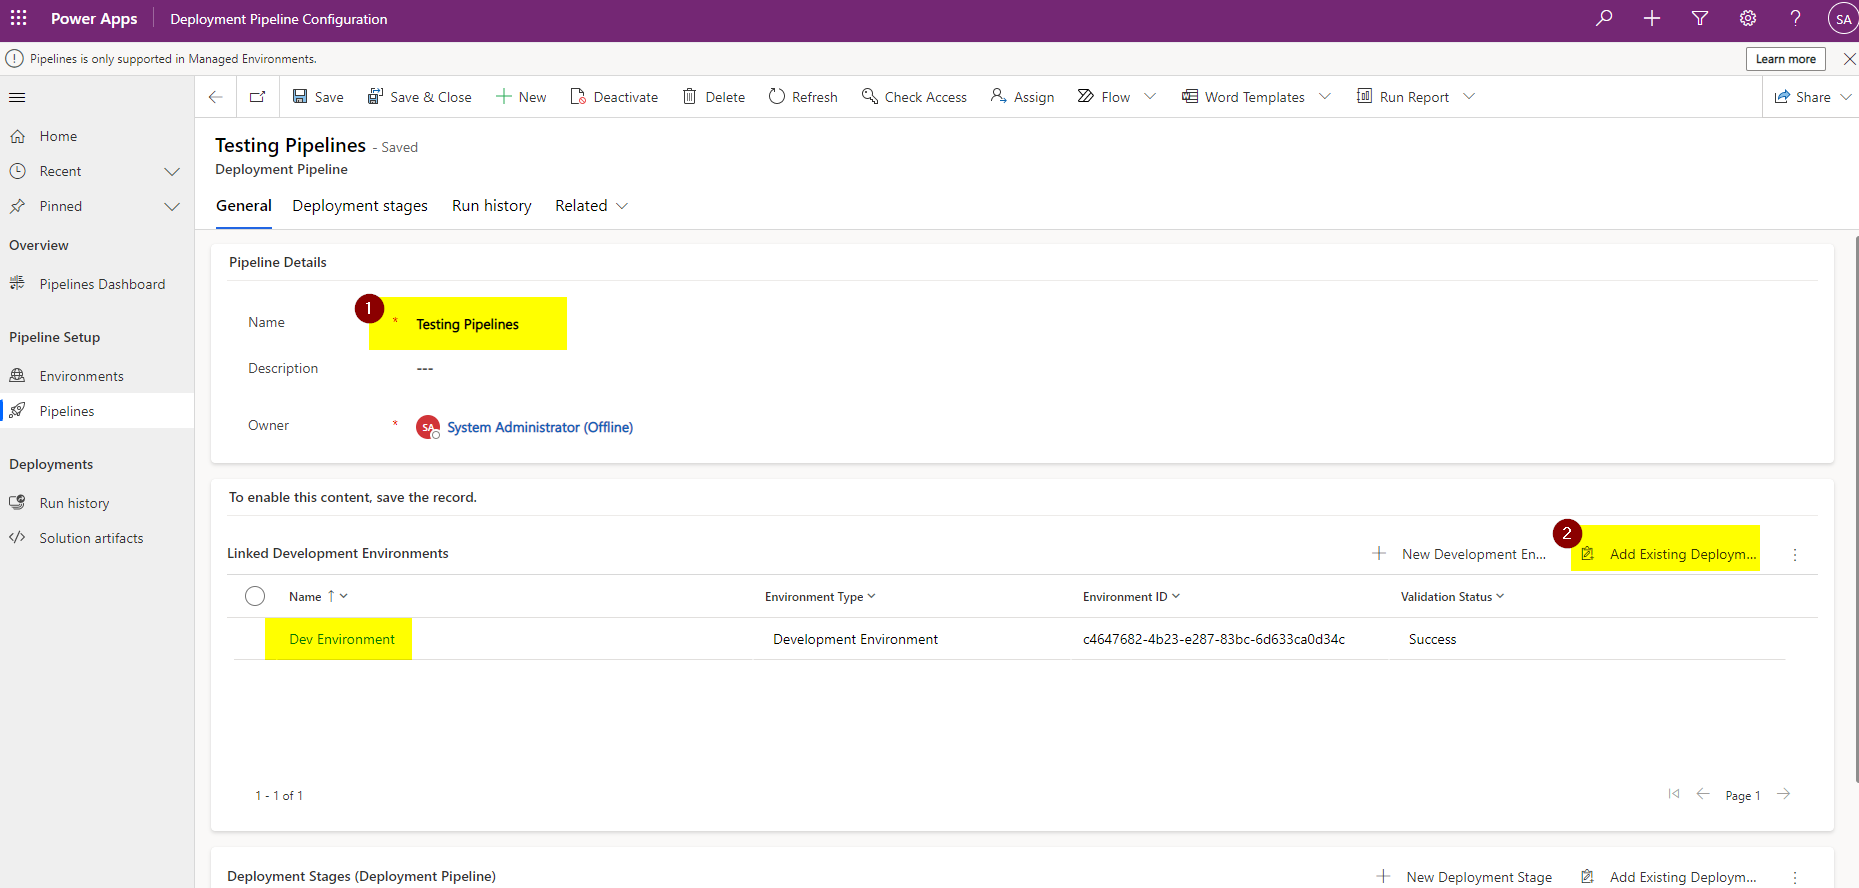Go to Home in sidebar
Image resolution: width=1859 pixels, height=888 pixels.
(58, 136)
